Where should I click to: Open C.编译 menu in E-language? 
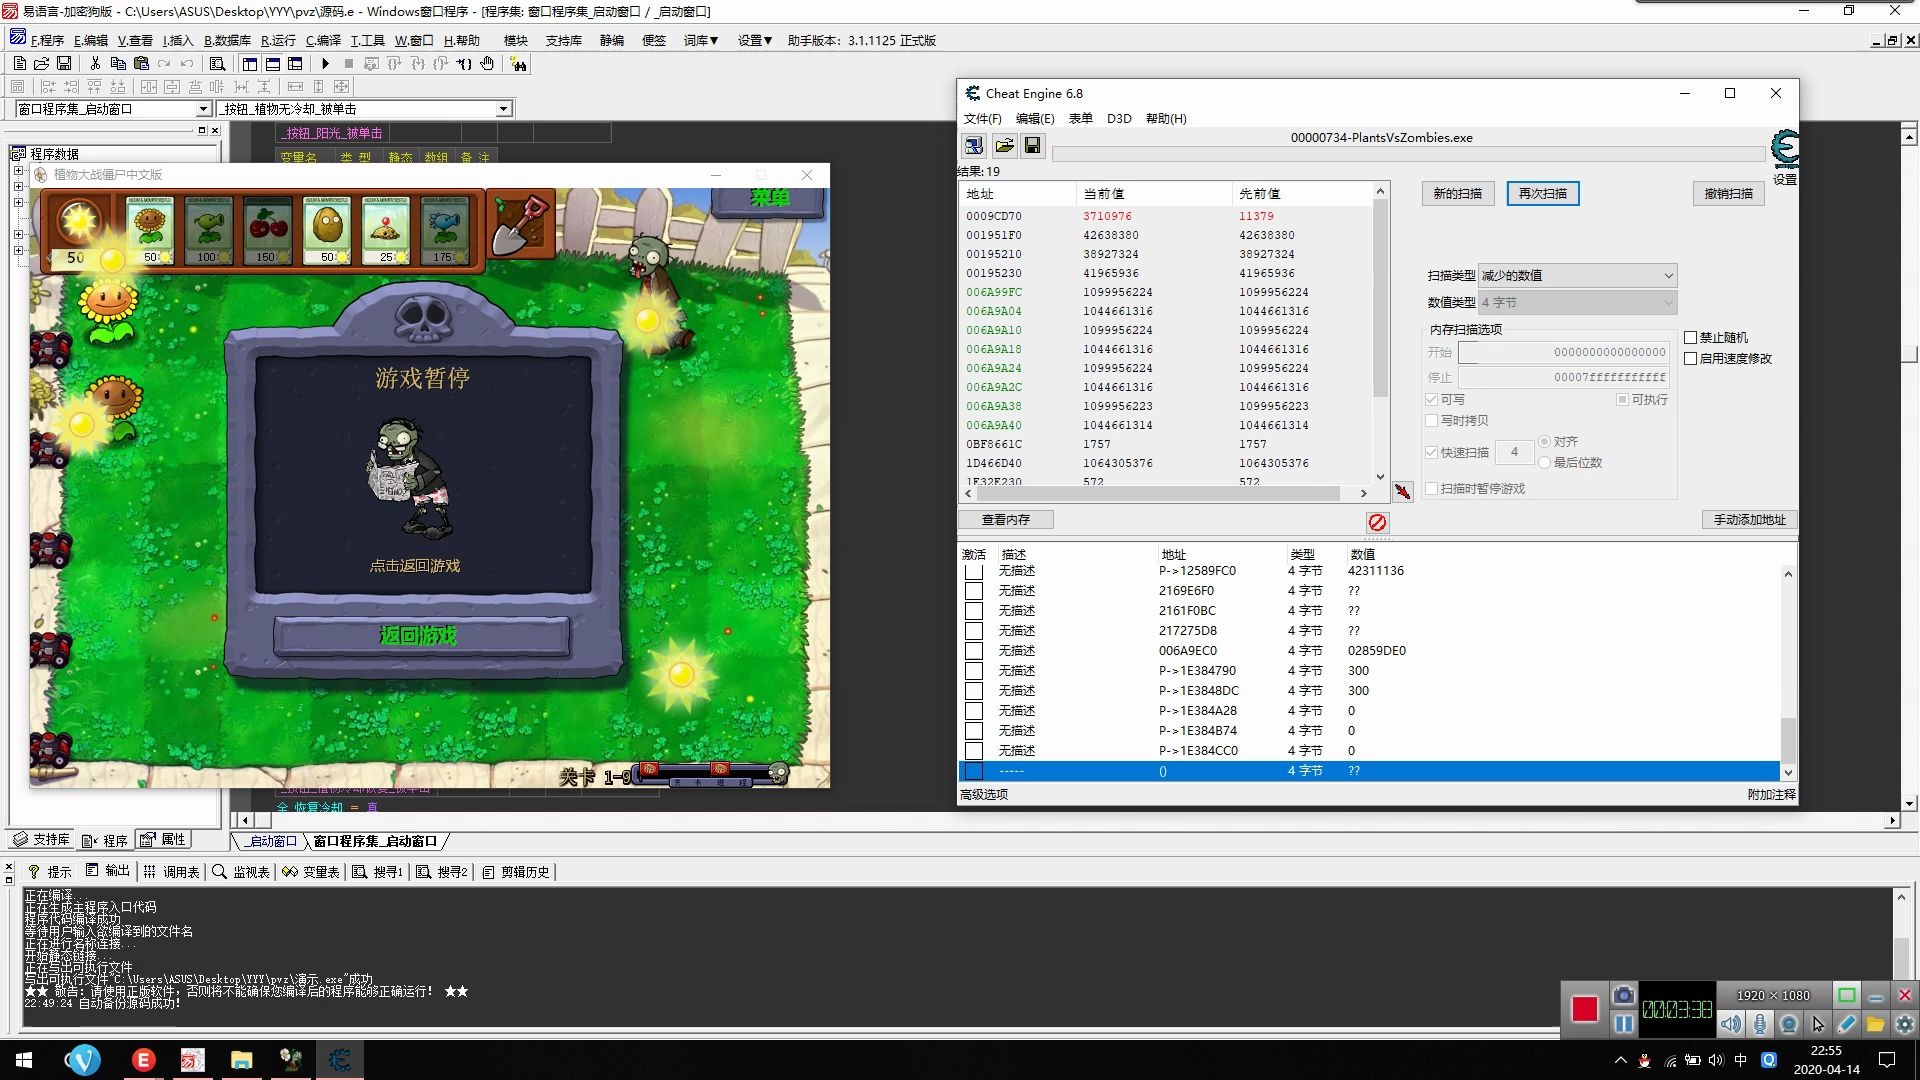[323, 41]
